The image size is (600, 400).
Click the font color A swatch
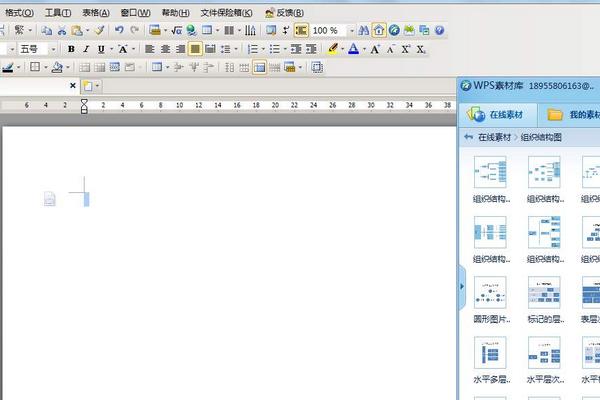click(353, 49)
